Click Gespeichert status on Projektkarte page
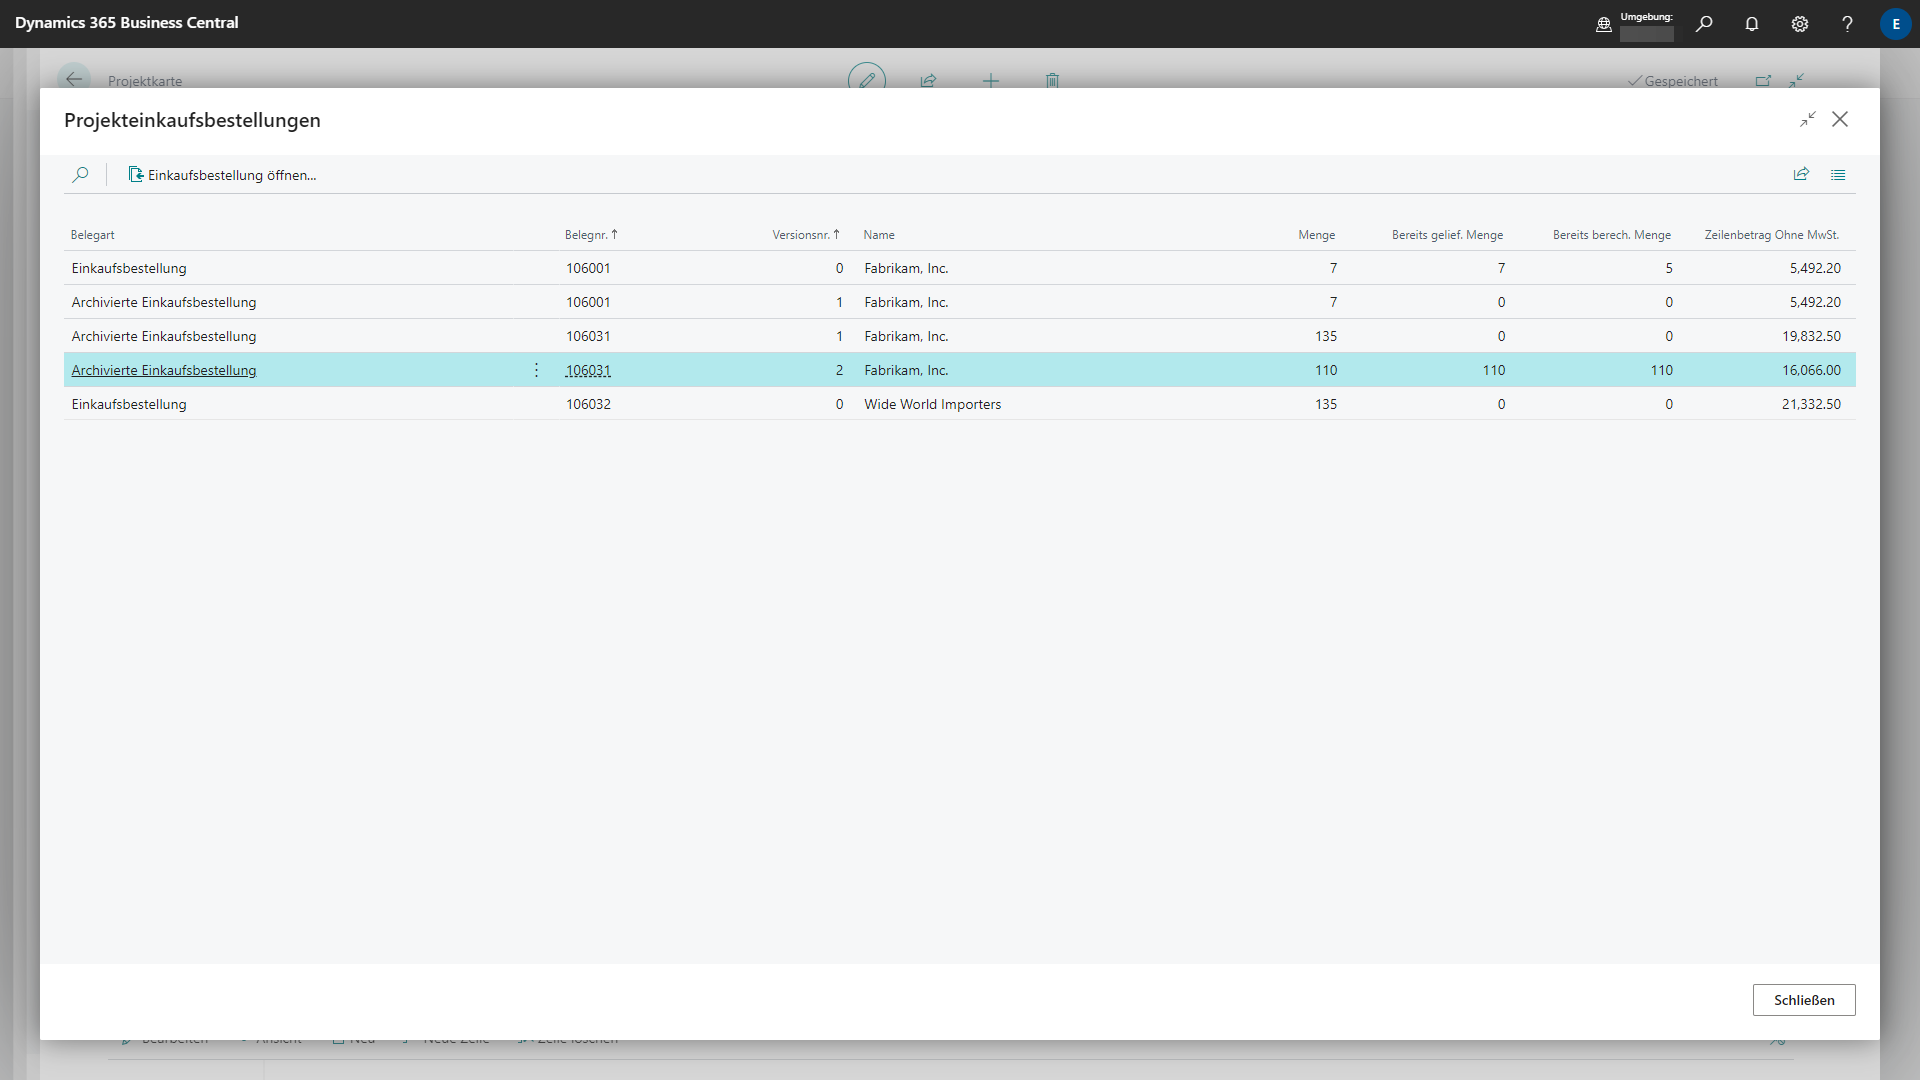 tap(1673, 81)
